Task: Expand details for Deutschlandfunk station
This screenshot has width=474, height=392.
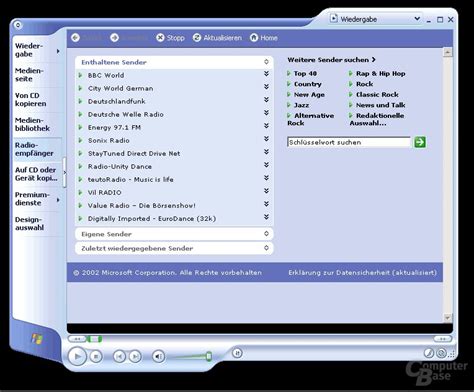Action: pos(266,100)
